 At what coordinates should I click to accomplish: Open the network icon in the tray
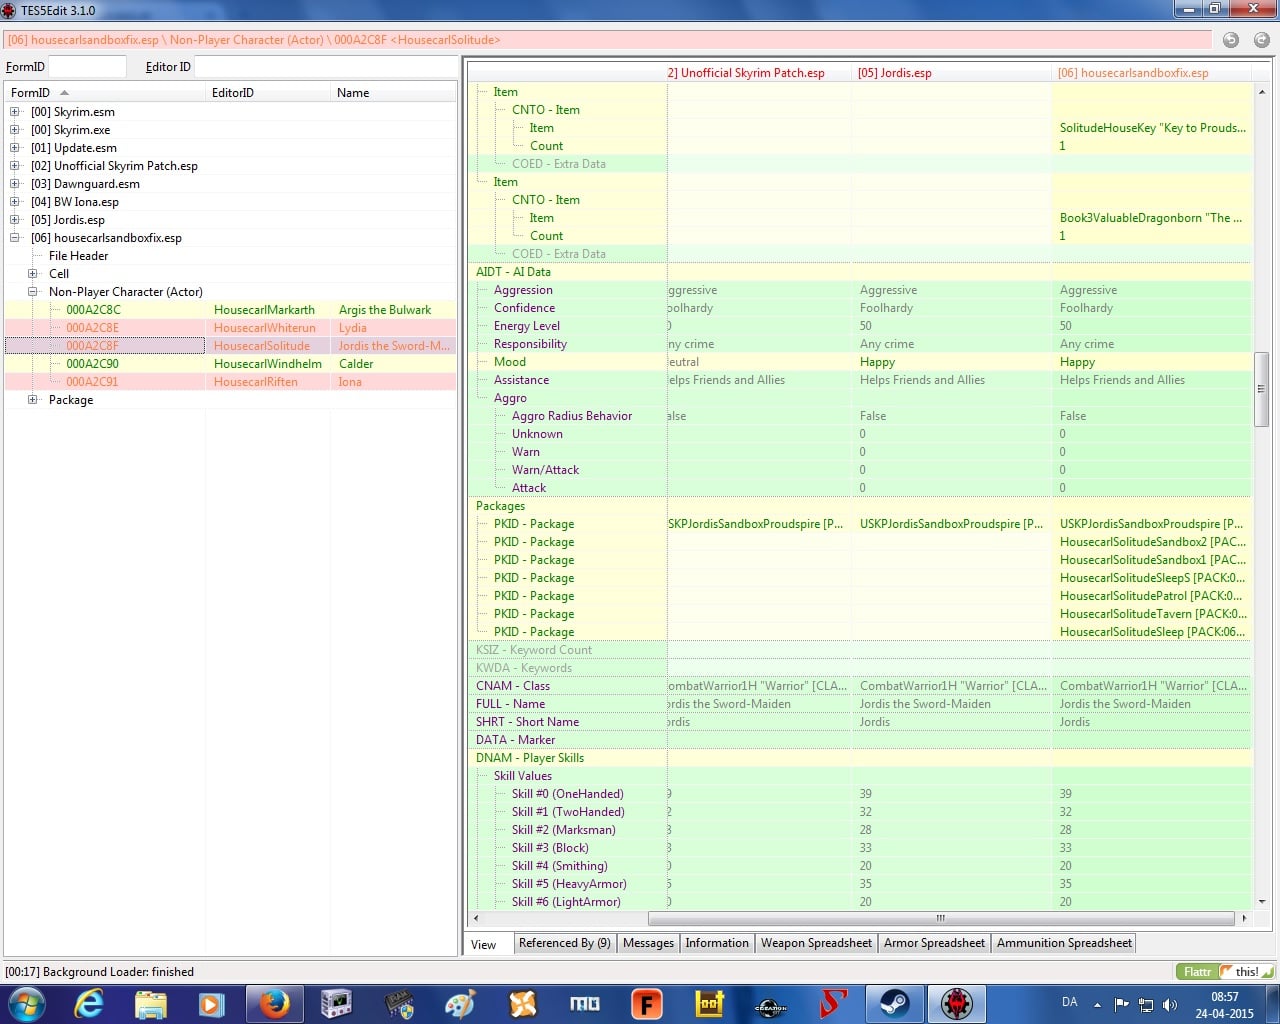[x=1146, y=1004]
